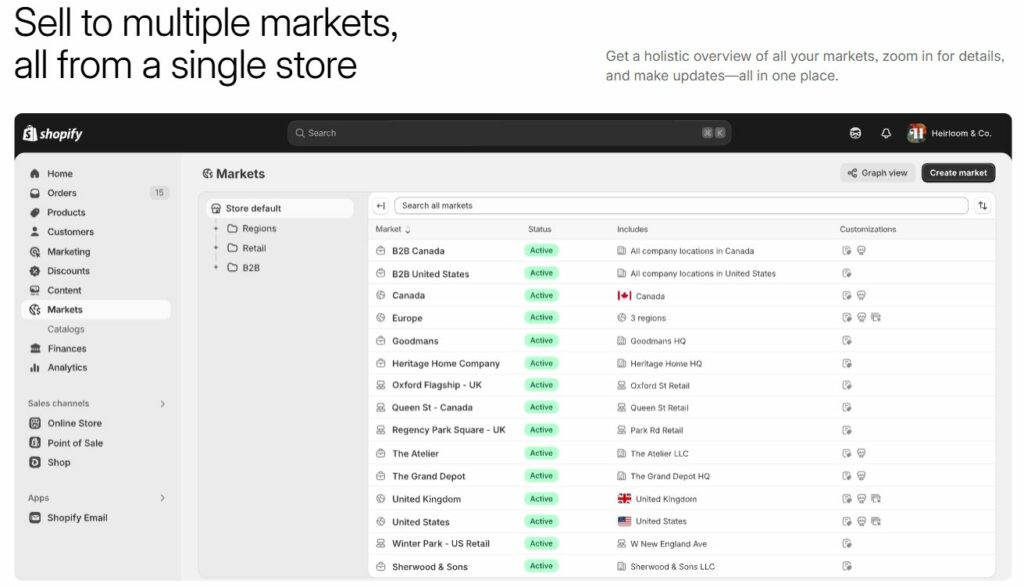This screenshot has width=1024, height=587.
Task: Expand the Retail folder
Action: click(216, 248)
